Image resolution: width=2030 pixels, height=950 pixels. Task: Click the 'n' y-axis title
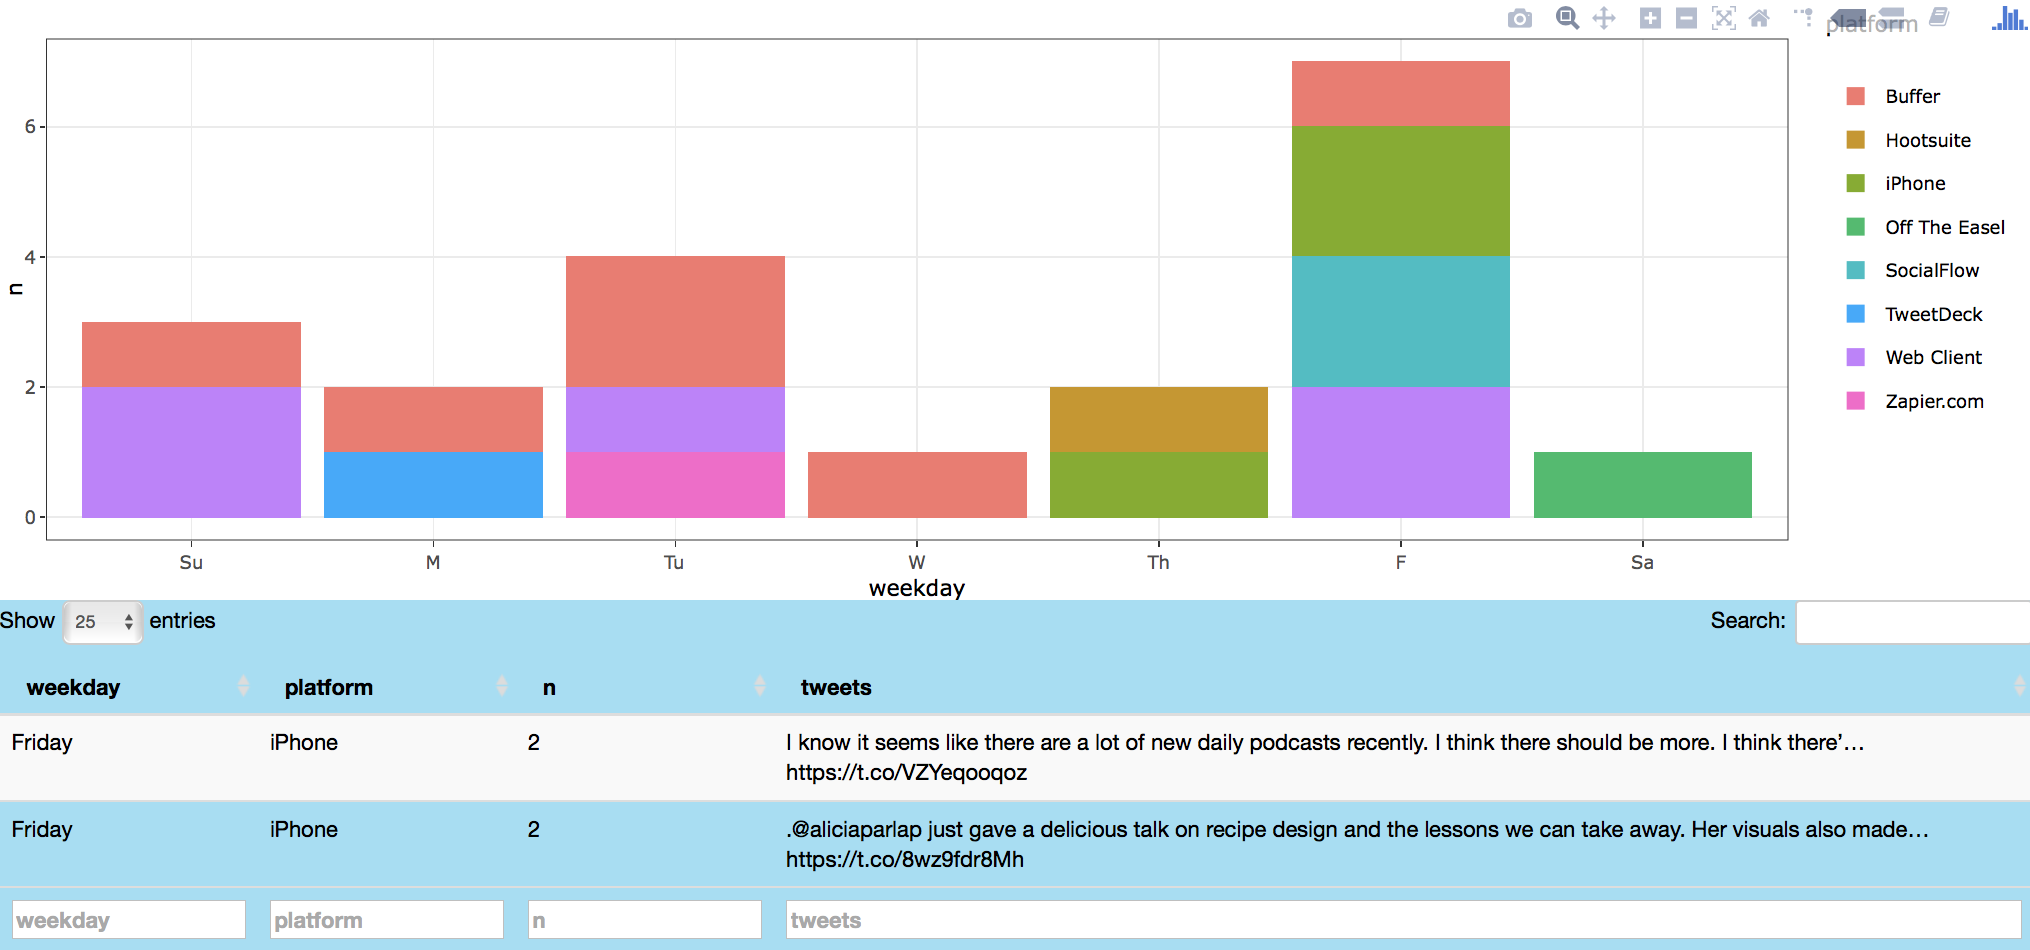tap(15, 289)
